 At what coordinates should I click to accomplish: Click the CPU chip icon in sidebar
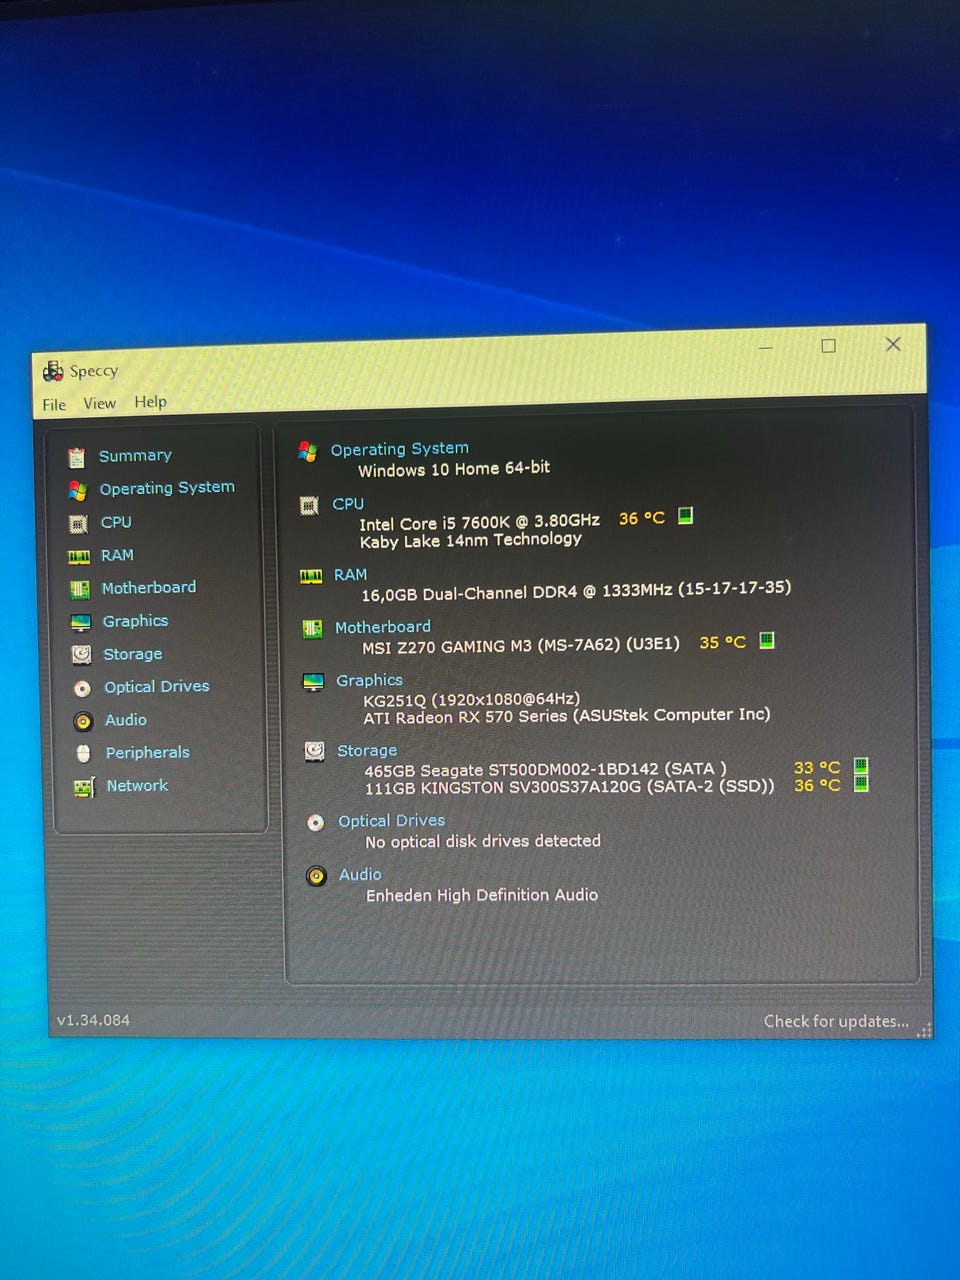coord(78,524)
